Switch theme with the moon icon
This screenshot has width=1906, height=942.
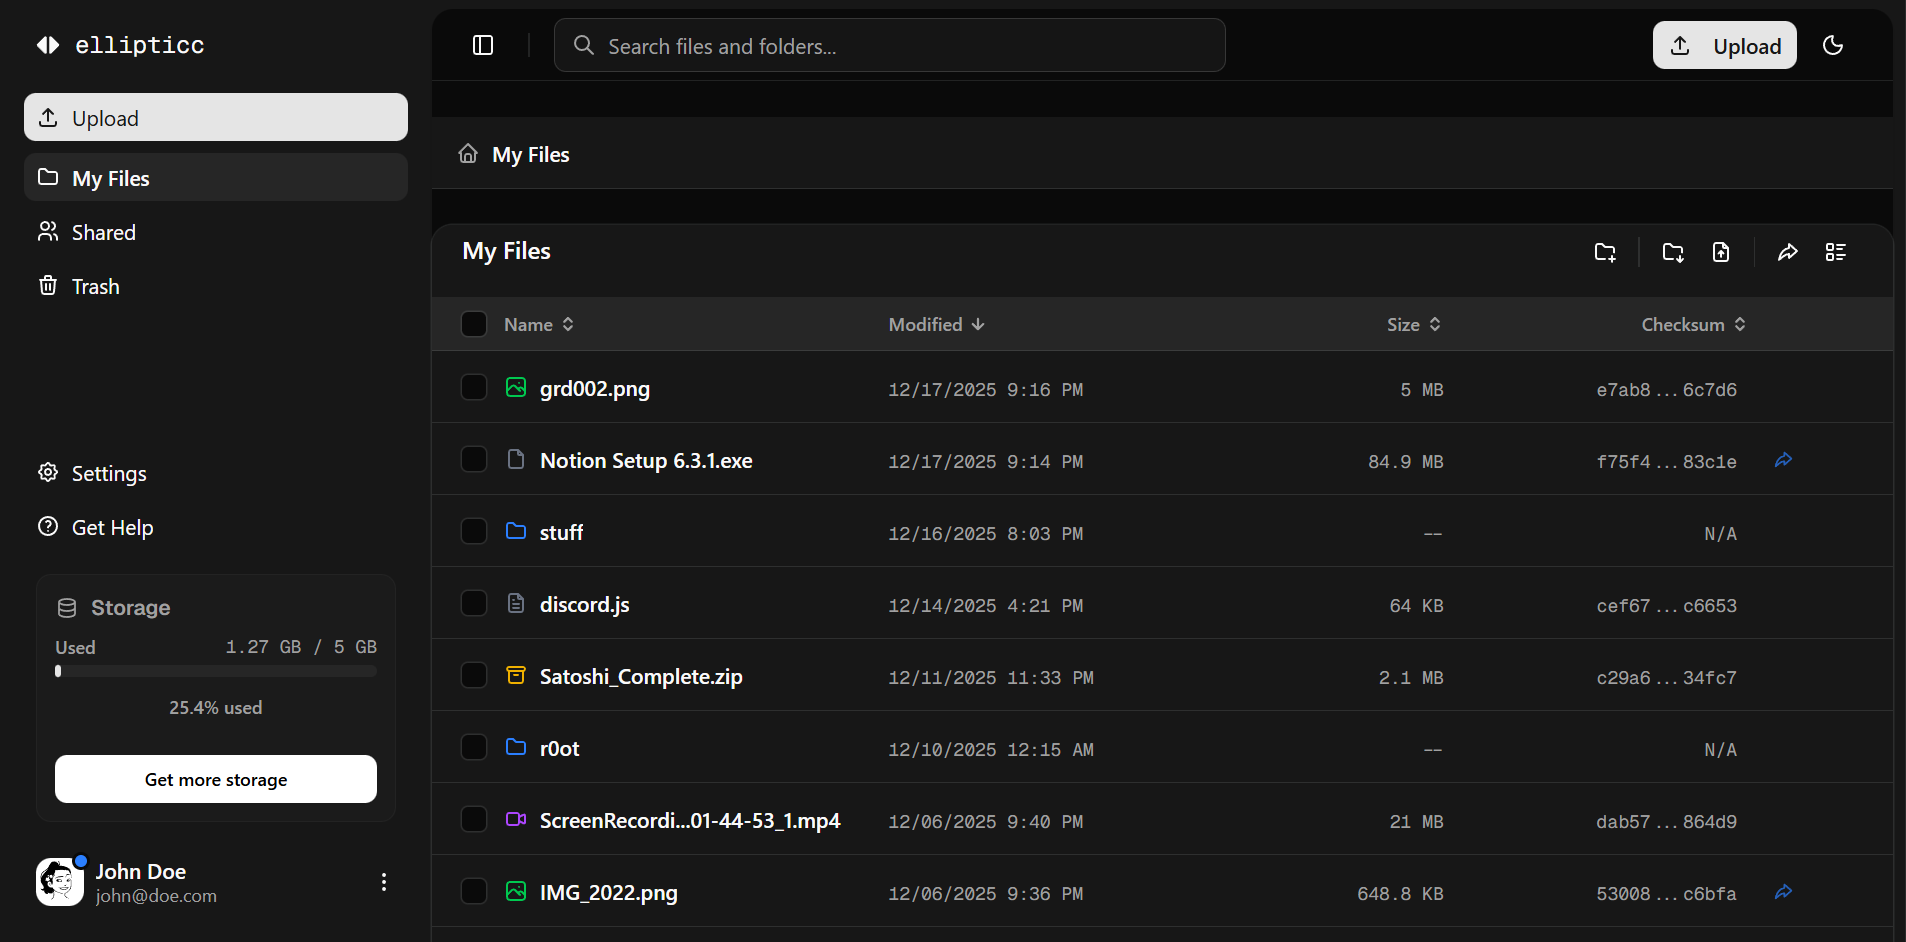[1833, 45]
